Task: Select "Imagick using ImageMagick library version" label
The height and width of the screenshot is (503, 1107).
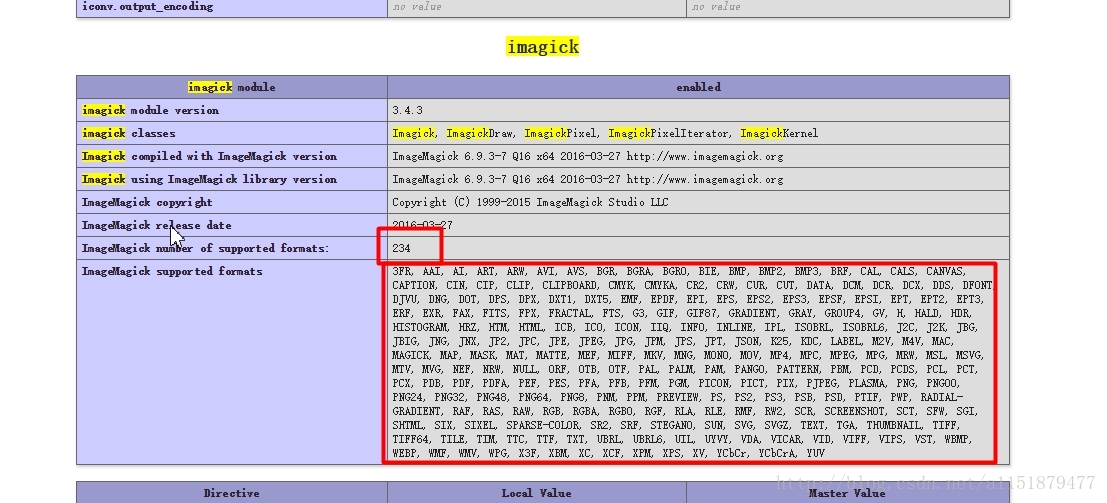Action: pos(209,179)
